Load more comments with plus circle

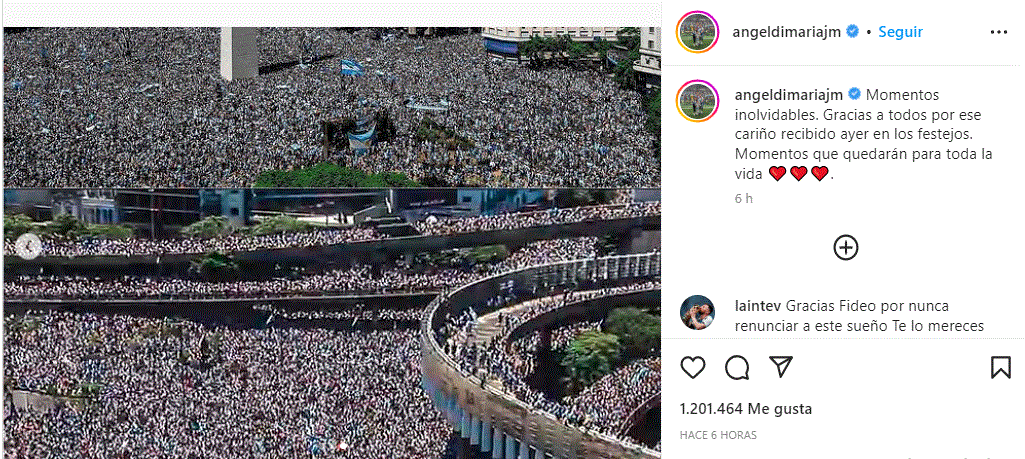point(846,247)
